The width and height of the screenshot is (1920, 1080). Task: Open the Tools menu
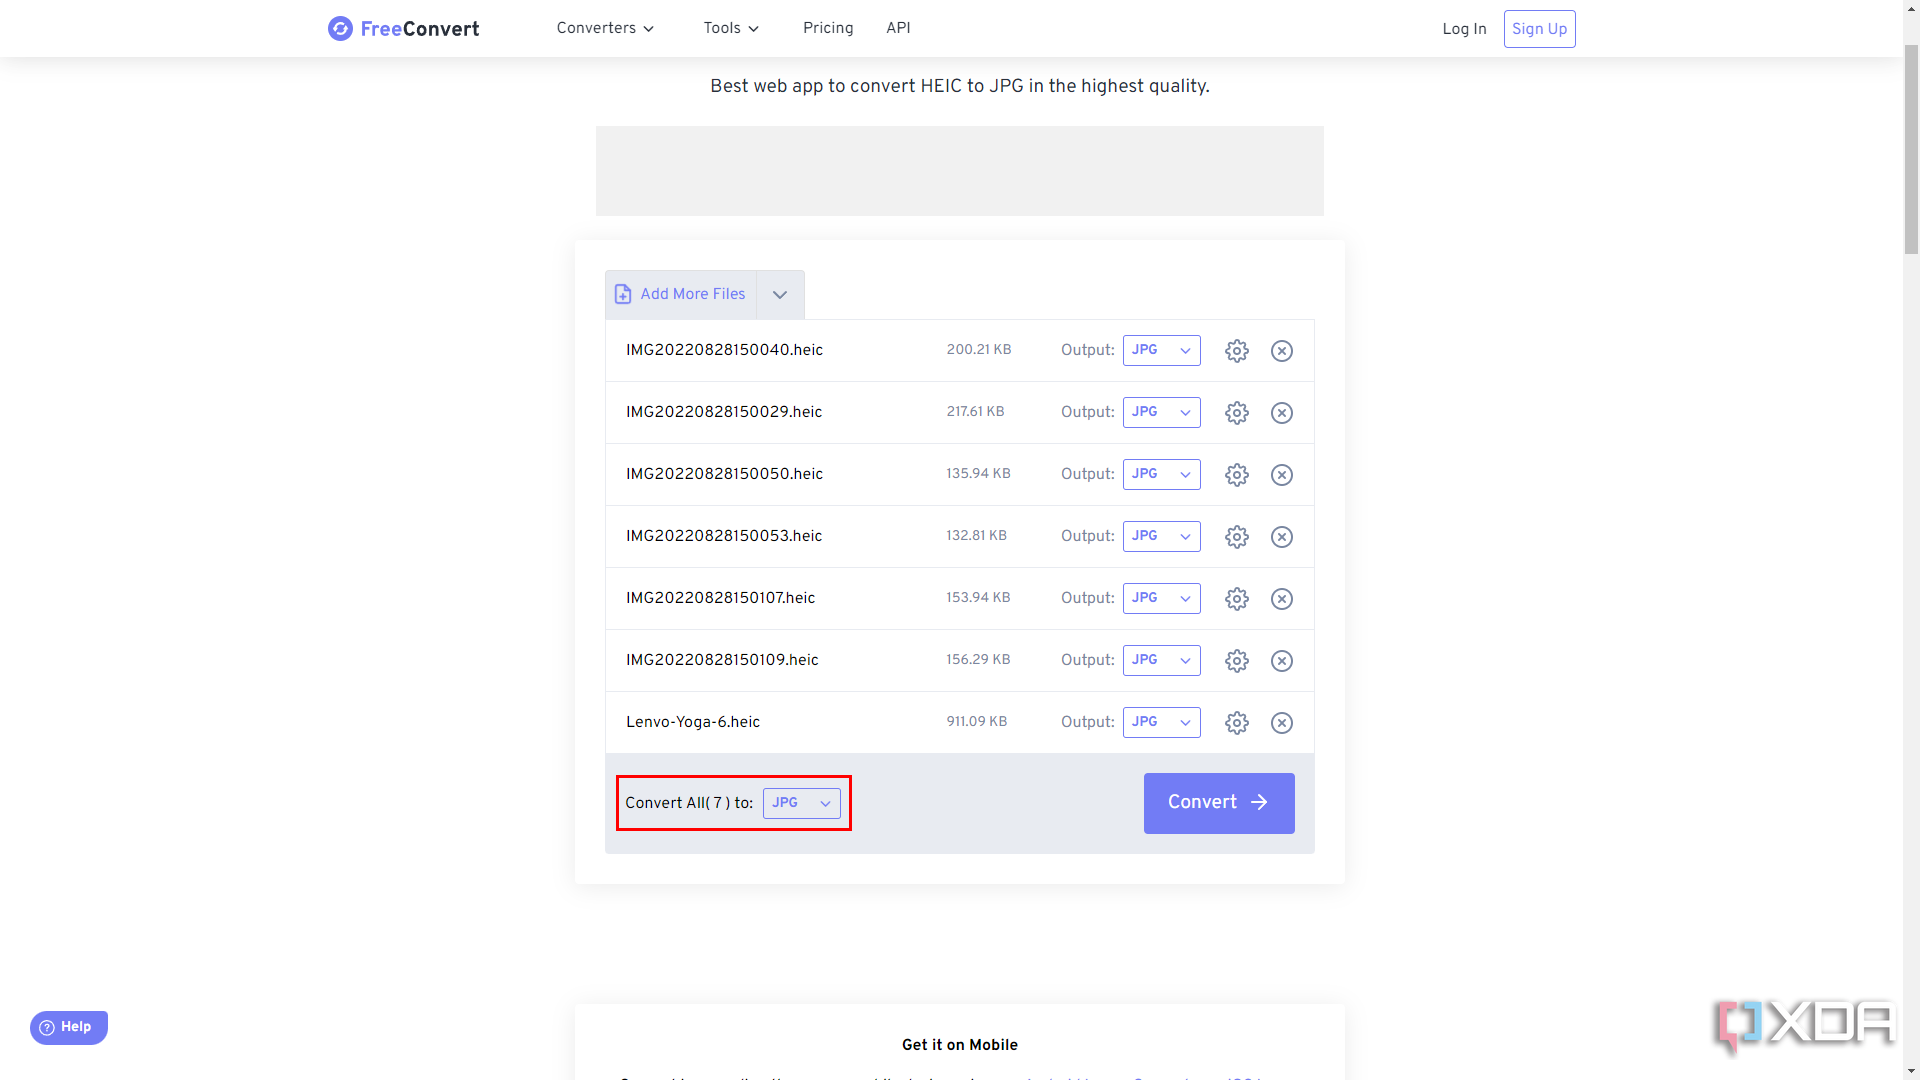(x=729, y=29)
